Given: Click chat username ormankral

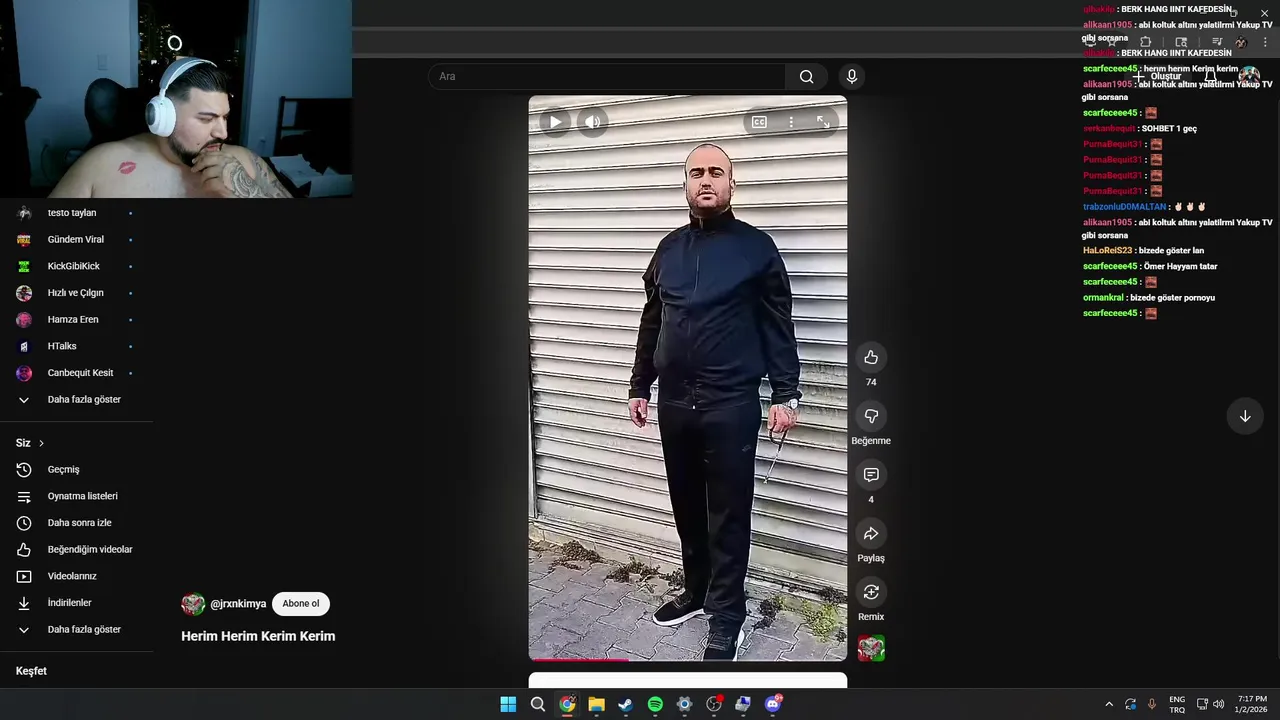Looking at the screenshot, I should tap(1103, 298).
